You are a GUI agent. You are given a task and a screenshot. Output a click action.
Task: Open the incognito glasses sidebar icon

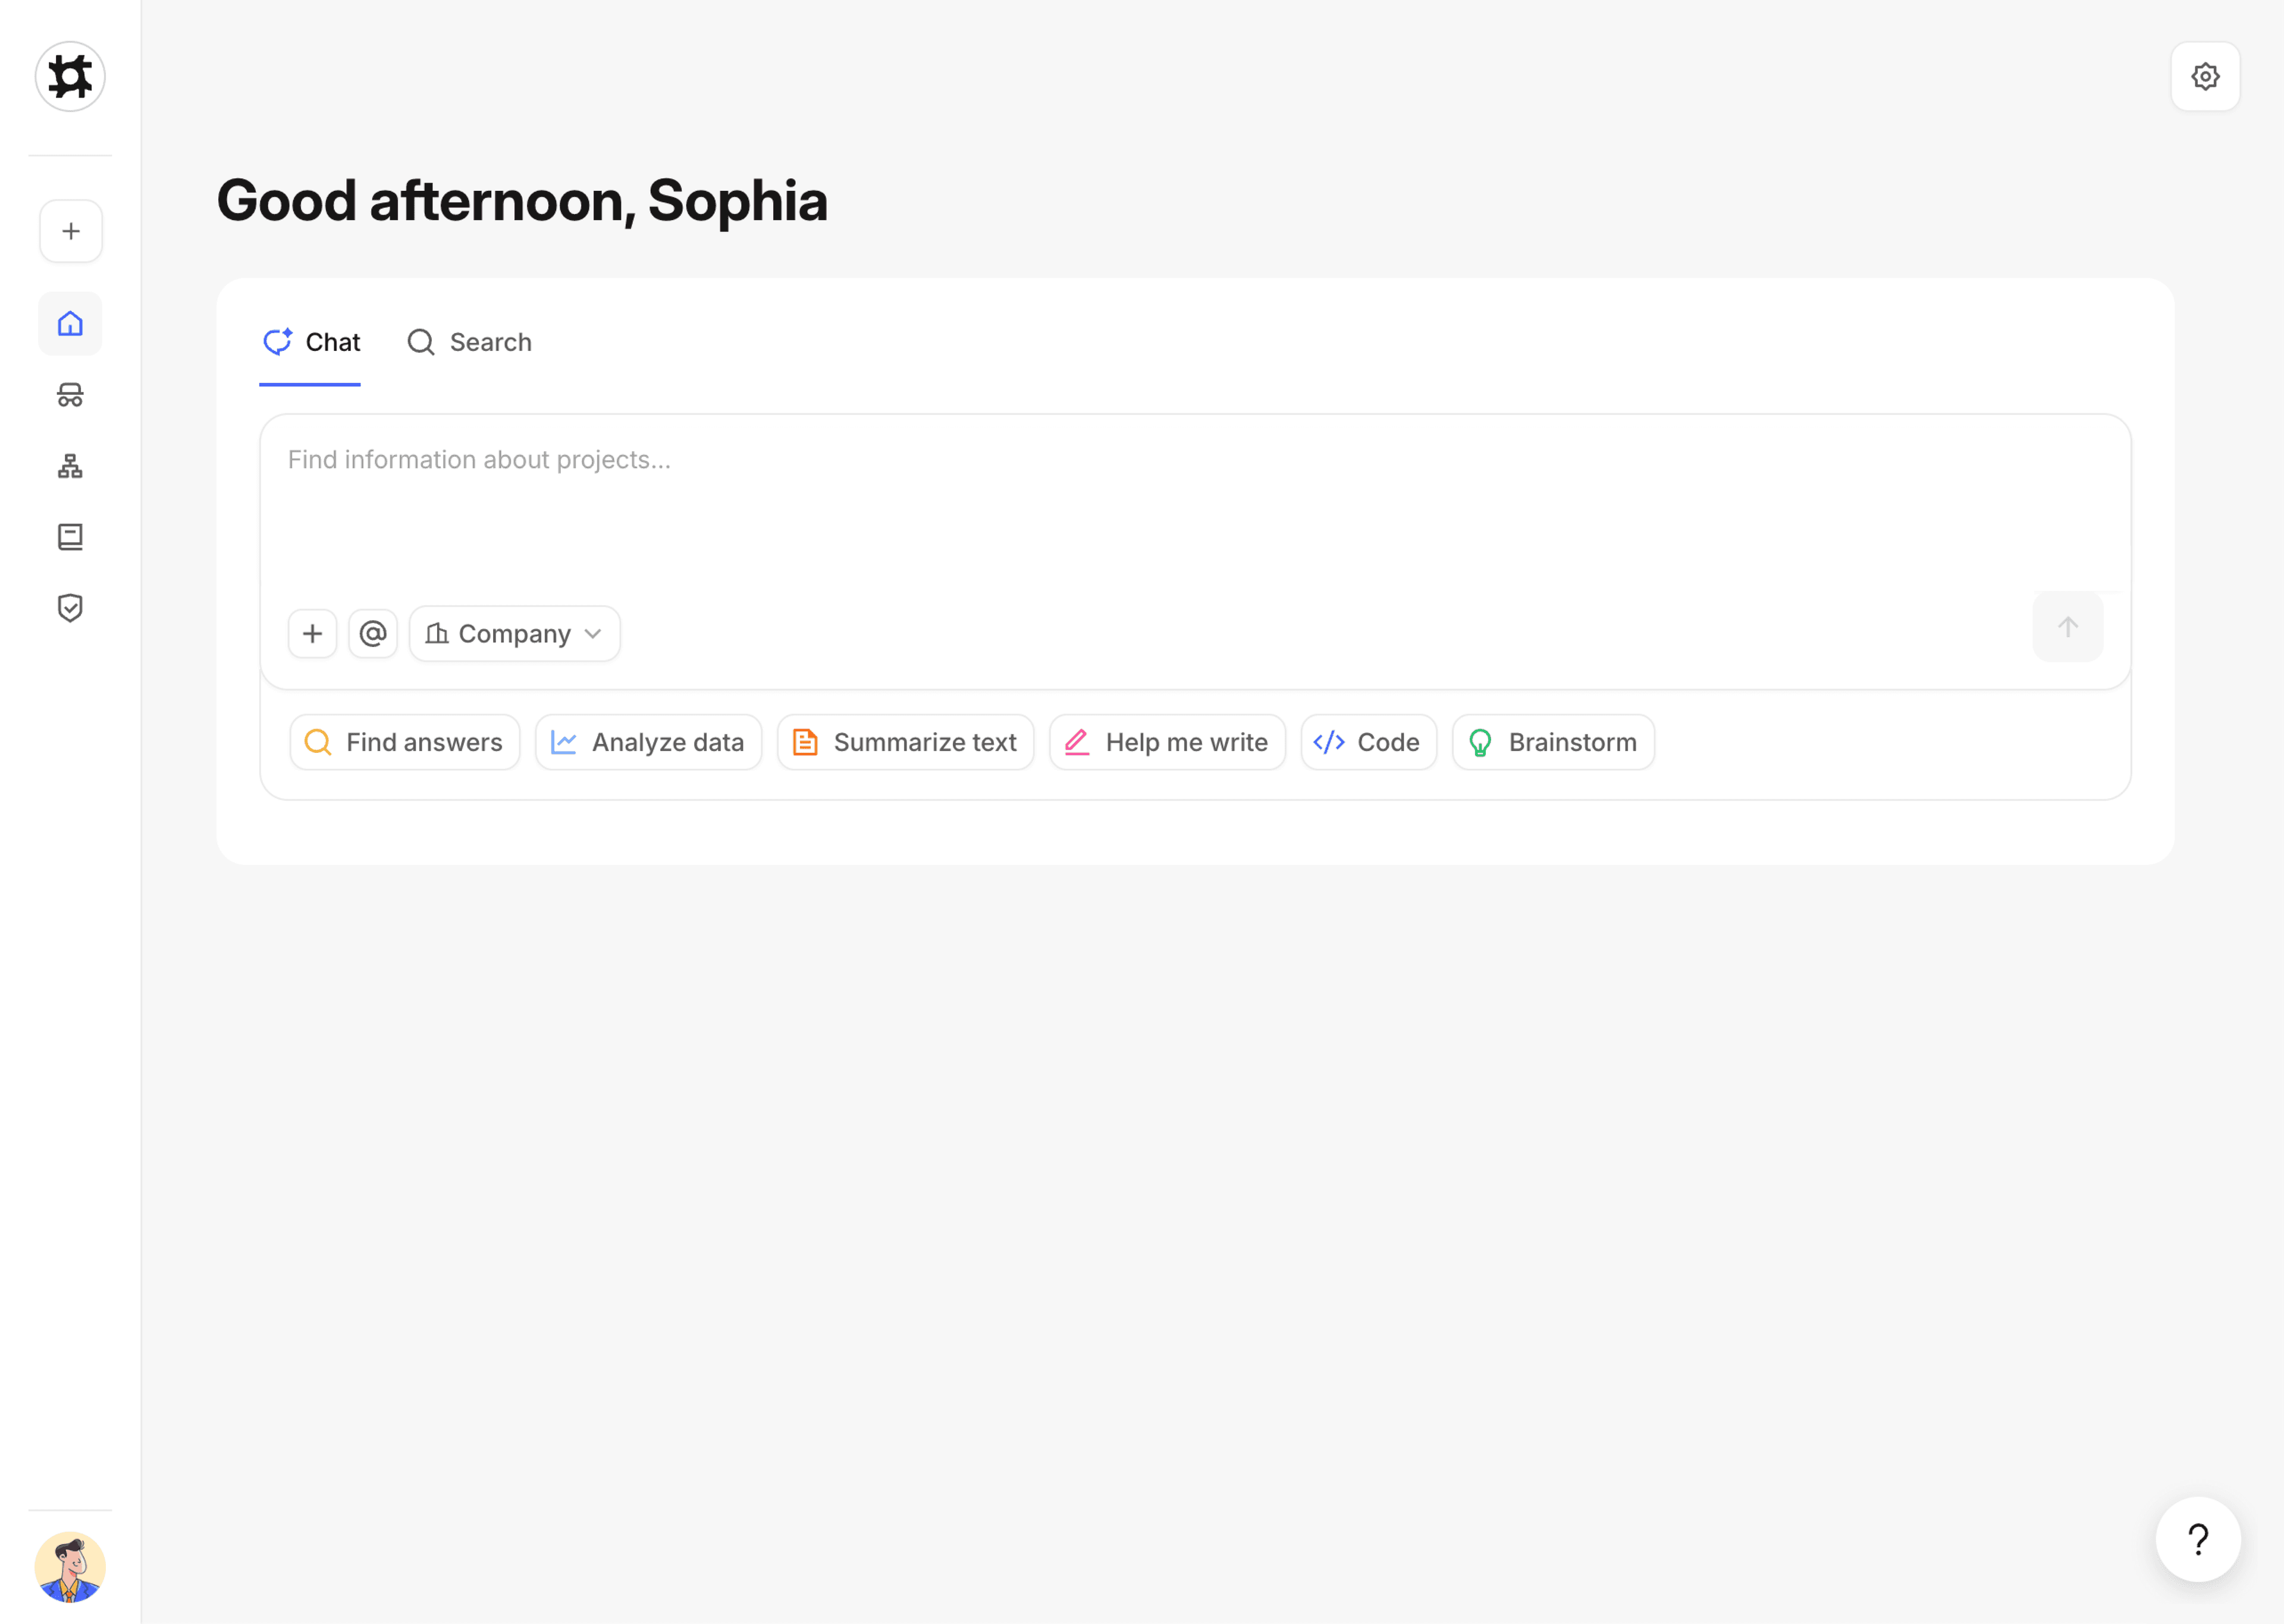pyautogui.click(x=70, y=394)
